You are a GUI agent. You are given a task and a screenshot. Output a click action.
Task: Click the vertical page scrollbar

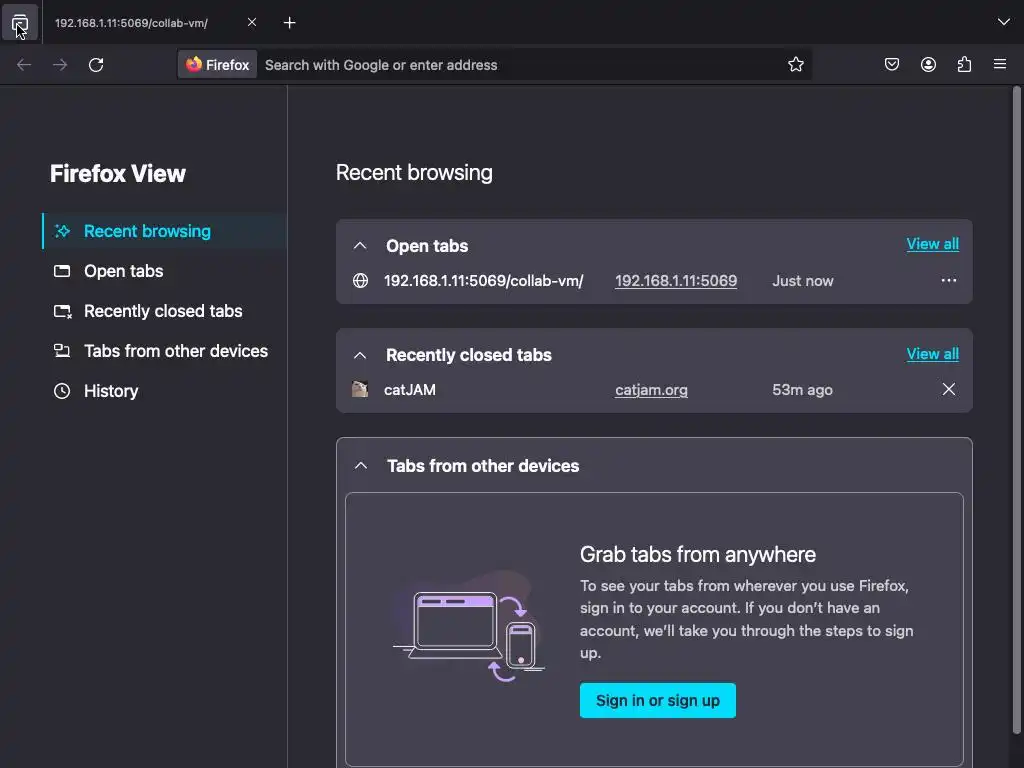click(x=1016, y=411)
